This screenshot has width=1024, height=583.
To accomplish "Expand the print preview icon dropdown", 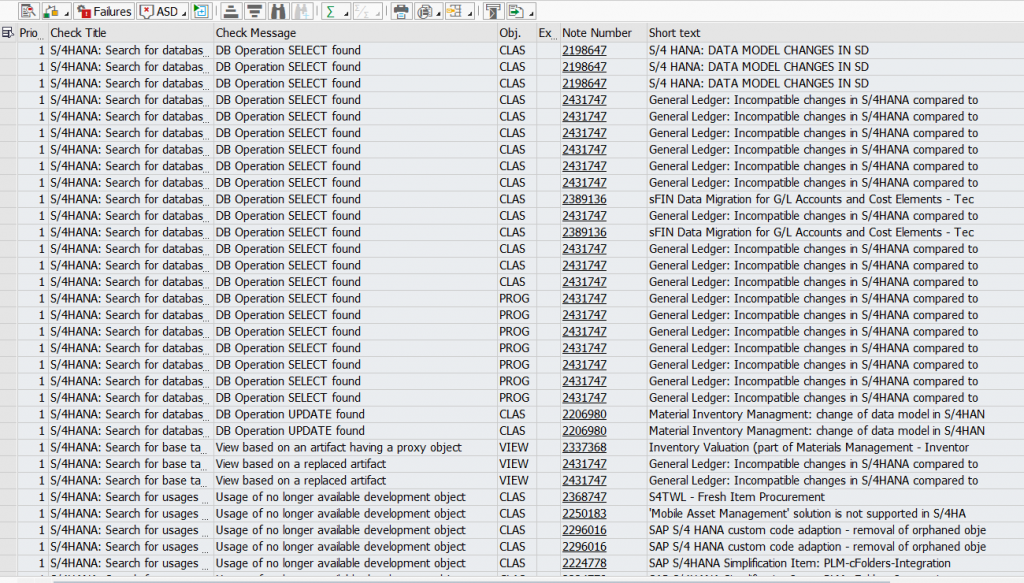I will point(438,14).
